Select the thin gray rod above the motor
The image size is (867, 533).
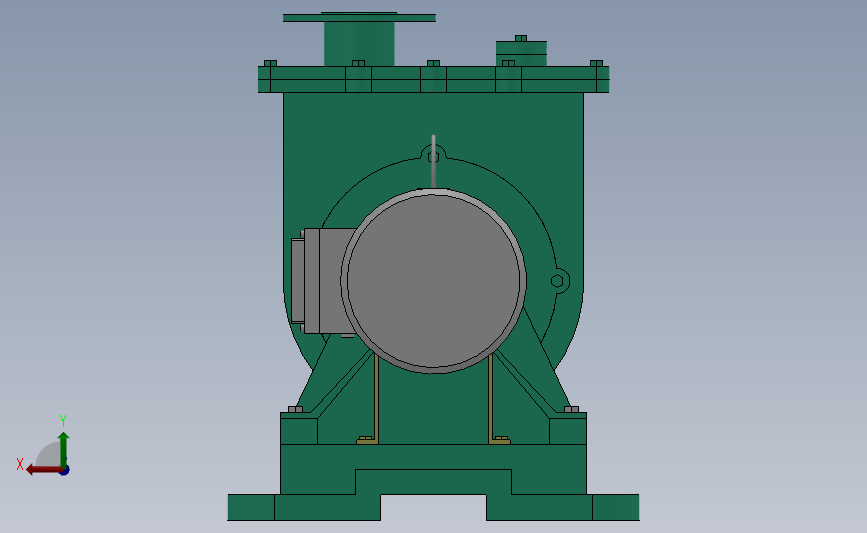pyautogui.click(x=434, y=161)
